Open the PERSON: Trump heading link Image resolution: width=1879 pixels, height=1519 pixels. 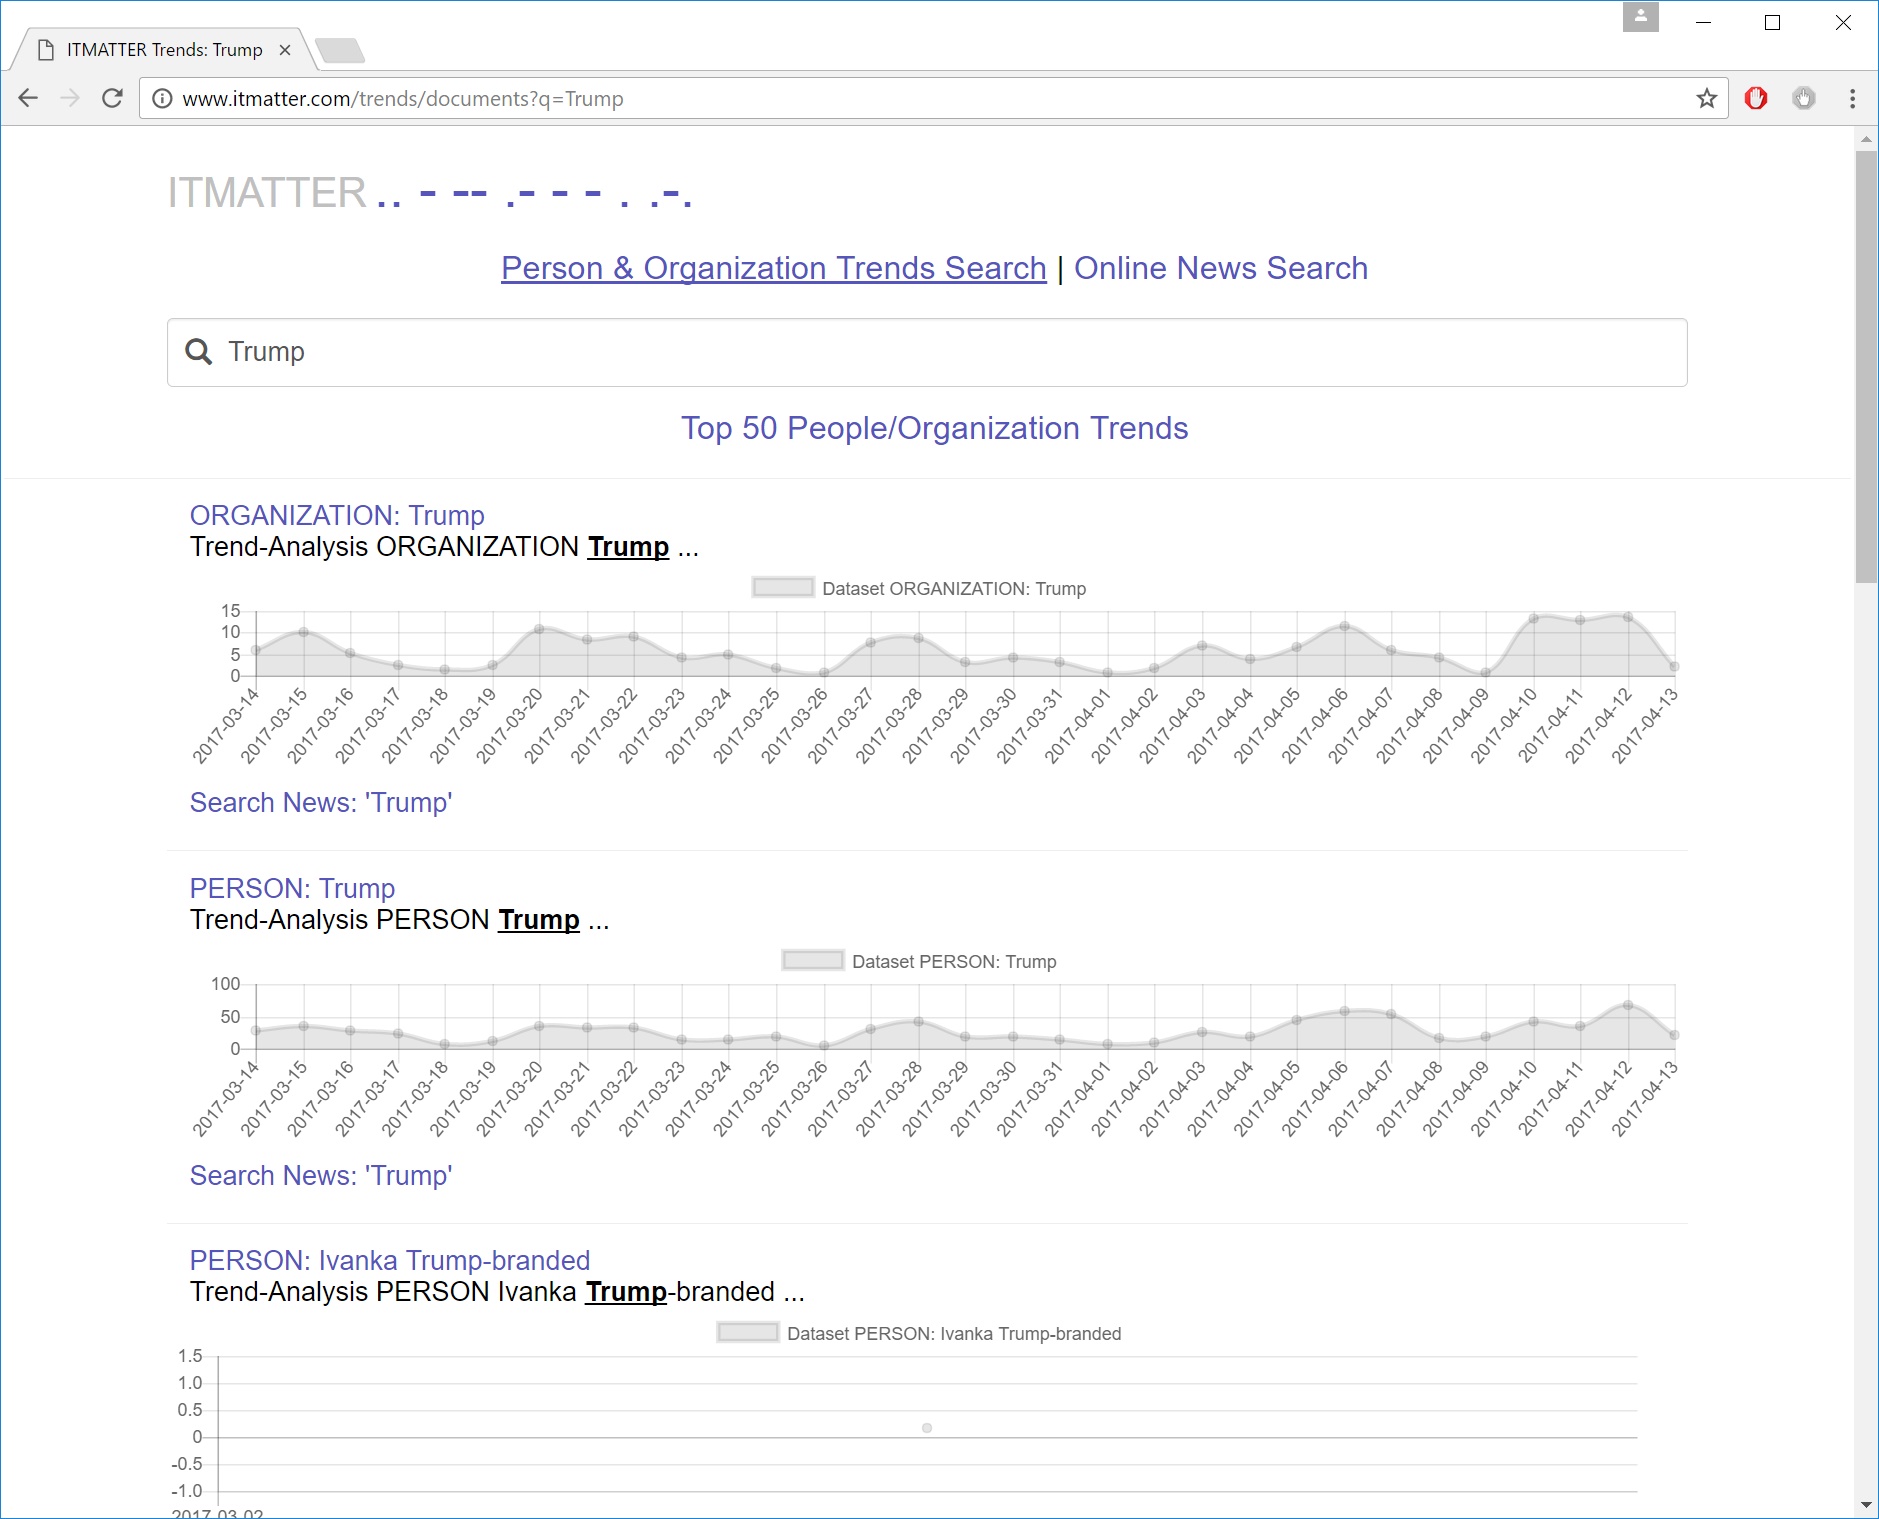click(x=292, y=888)
